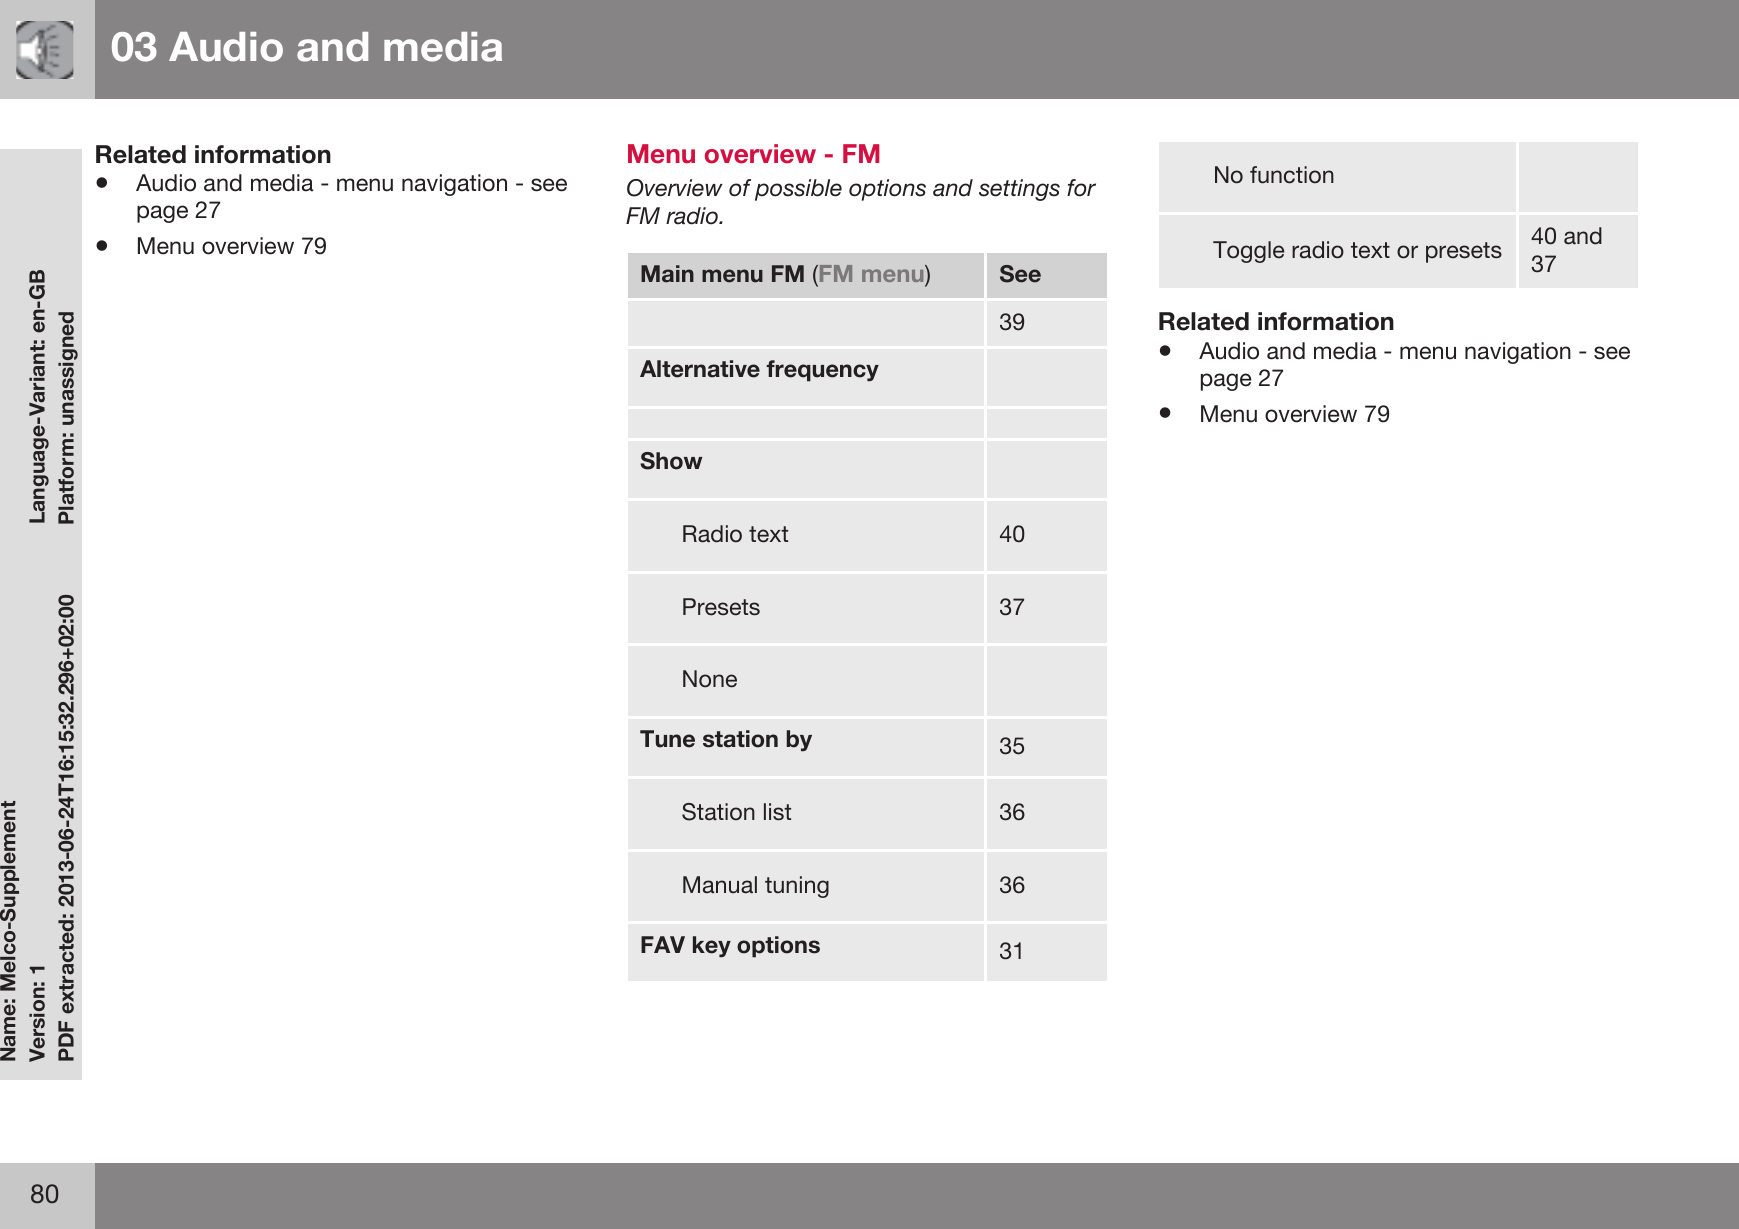Click the 'No function' table cell
The height and width of the screenshot is (1229, 1739).
point(1337,177)
